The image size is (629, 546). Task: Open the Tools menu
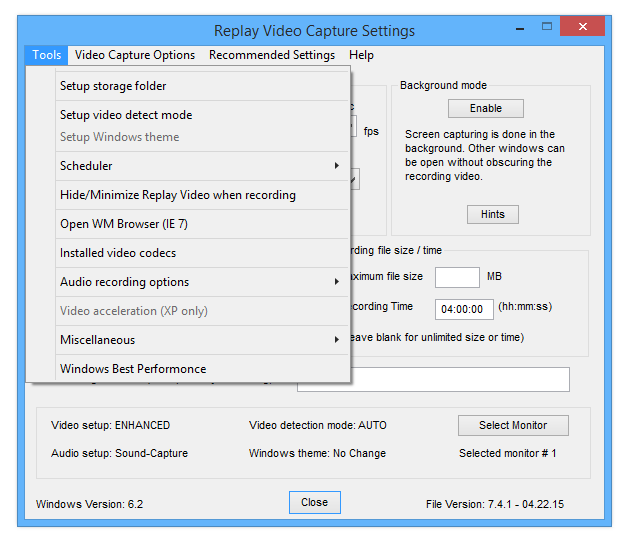pos(47,55)
